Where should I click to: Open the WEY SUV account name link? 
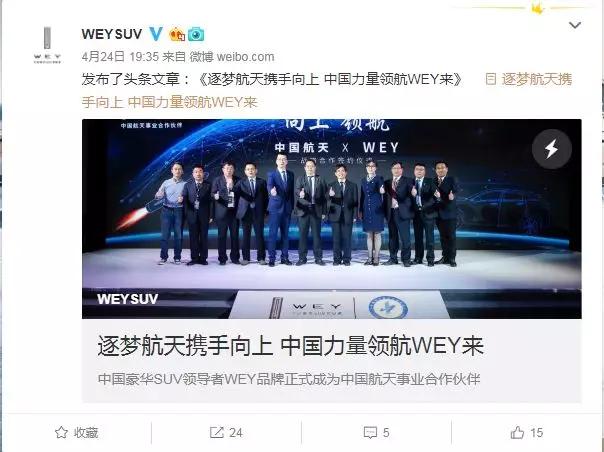tap(112, 34)
